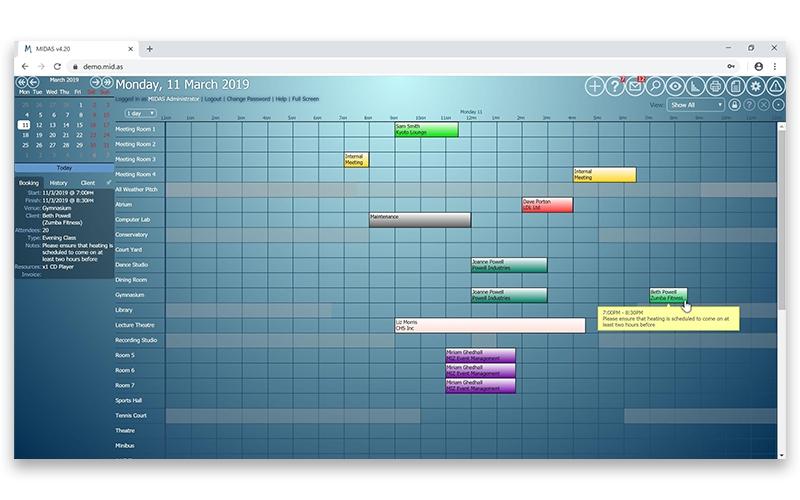Click the small dot circle icon near View
This screenshot has height=500, width=800.
tap(779, 105)
